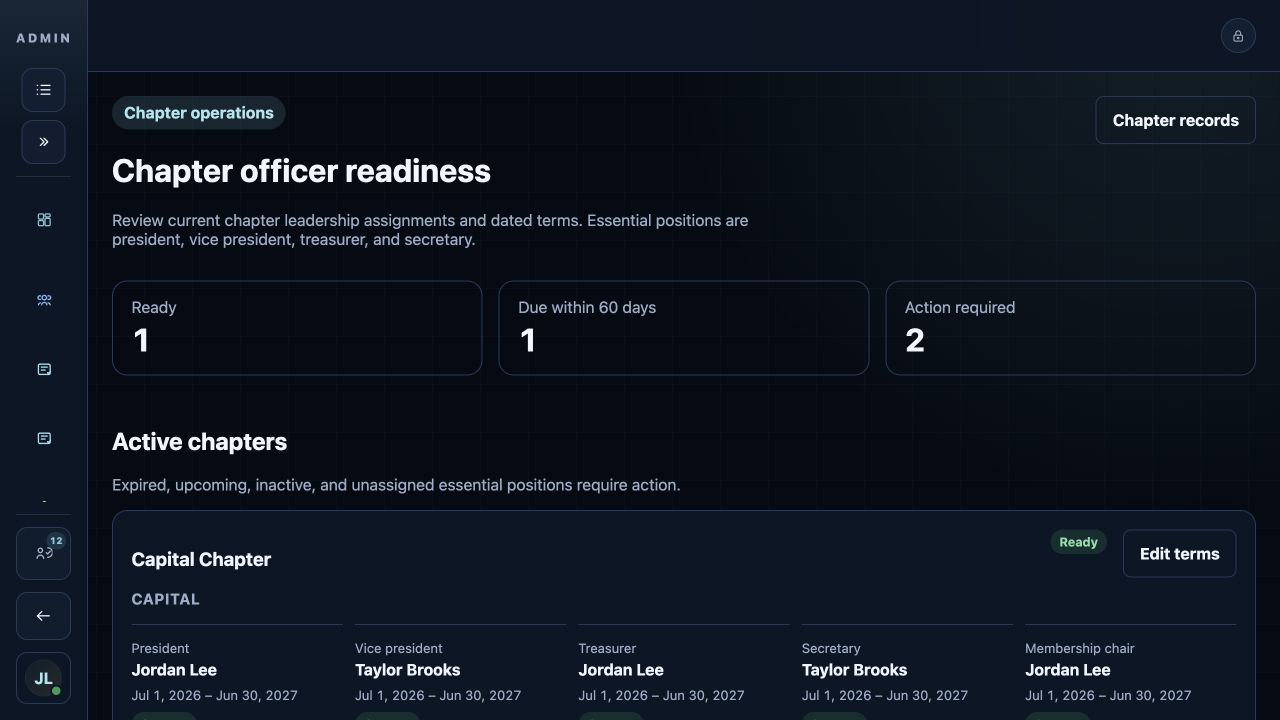
Task: Open the note icon directly below the people group icon
Action: [44, 370]
